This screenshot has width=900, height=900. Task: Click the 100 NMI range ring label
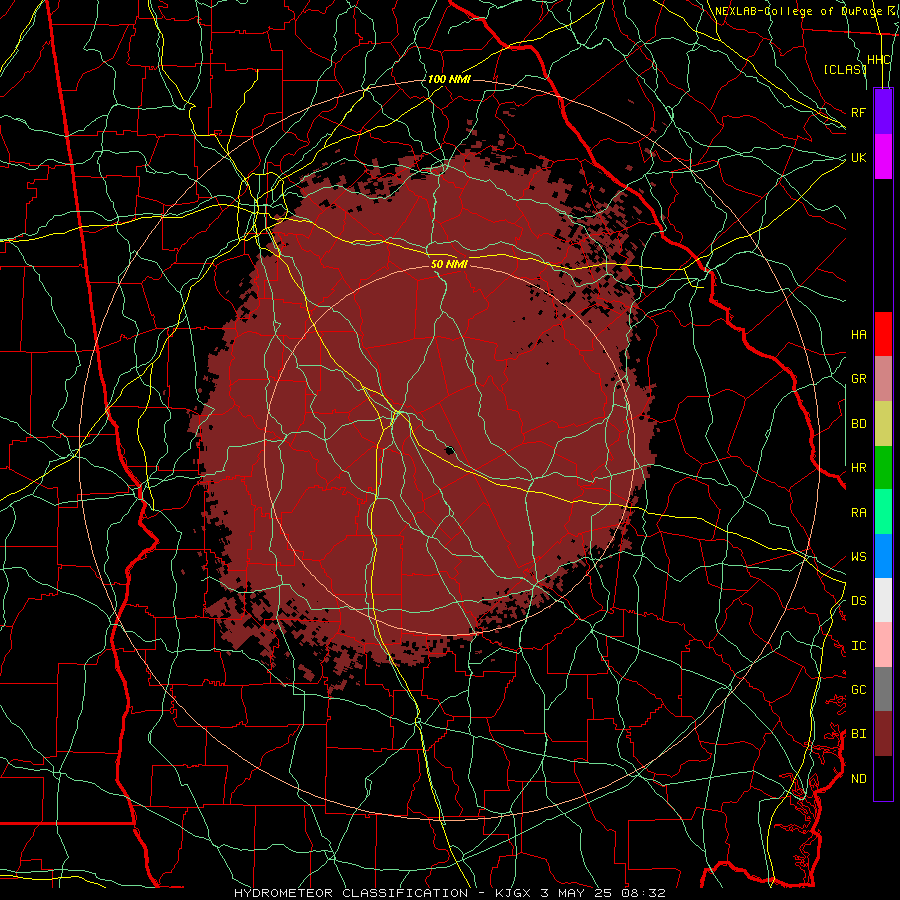[x=449, y=79]
